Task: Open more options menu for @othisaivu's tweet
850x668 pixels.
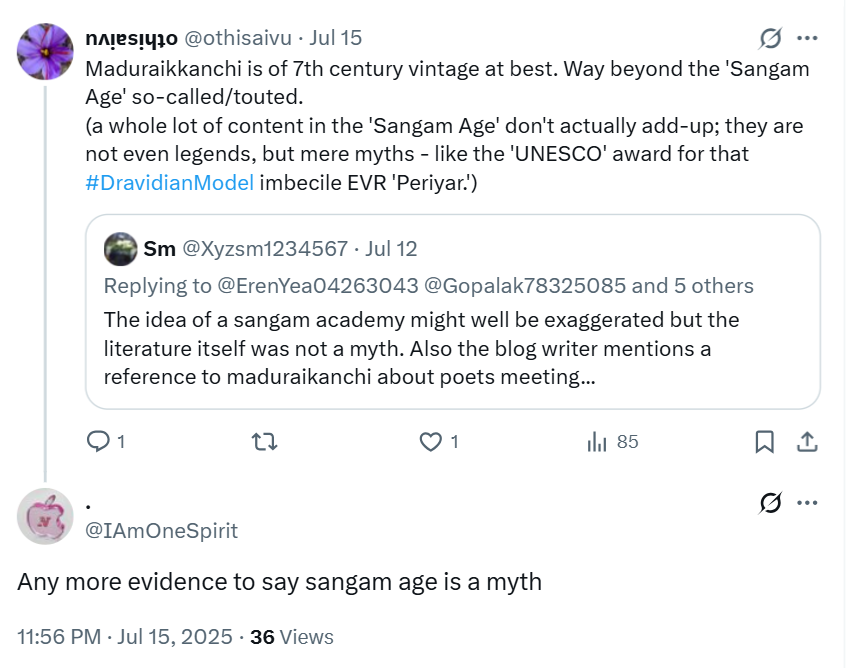Action: (x=807, y=39)
